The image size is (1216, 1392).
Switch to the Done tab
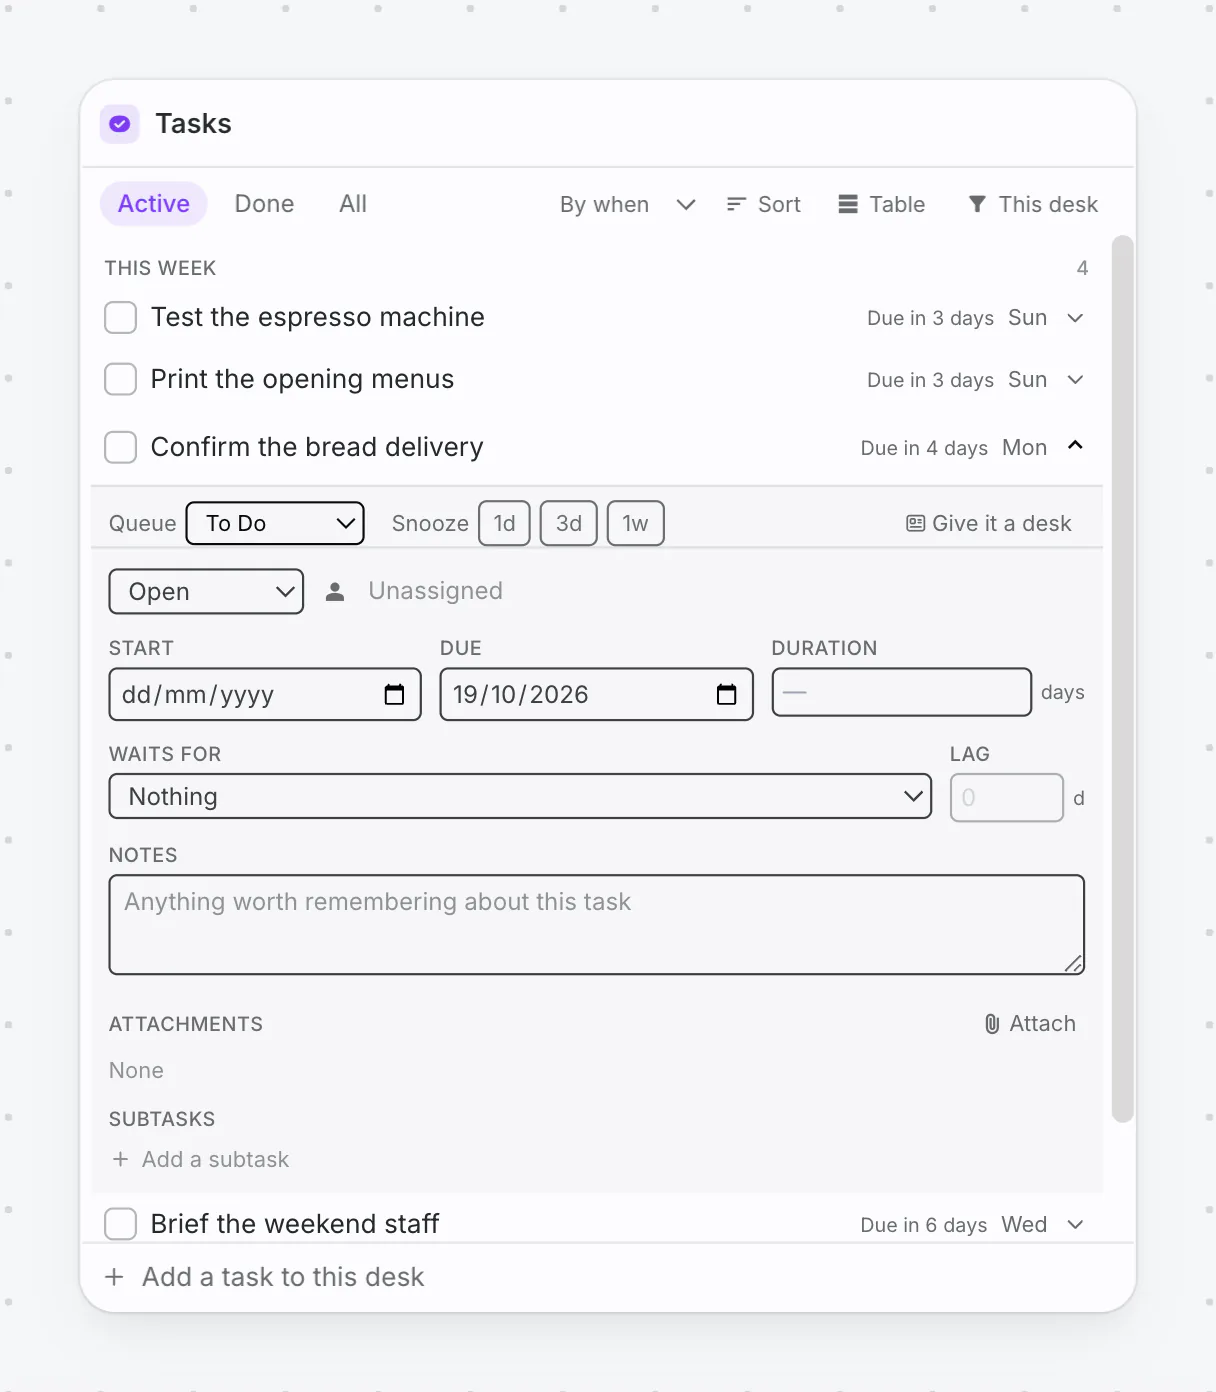(x=264, y=204)
